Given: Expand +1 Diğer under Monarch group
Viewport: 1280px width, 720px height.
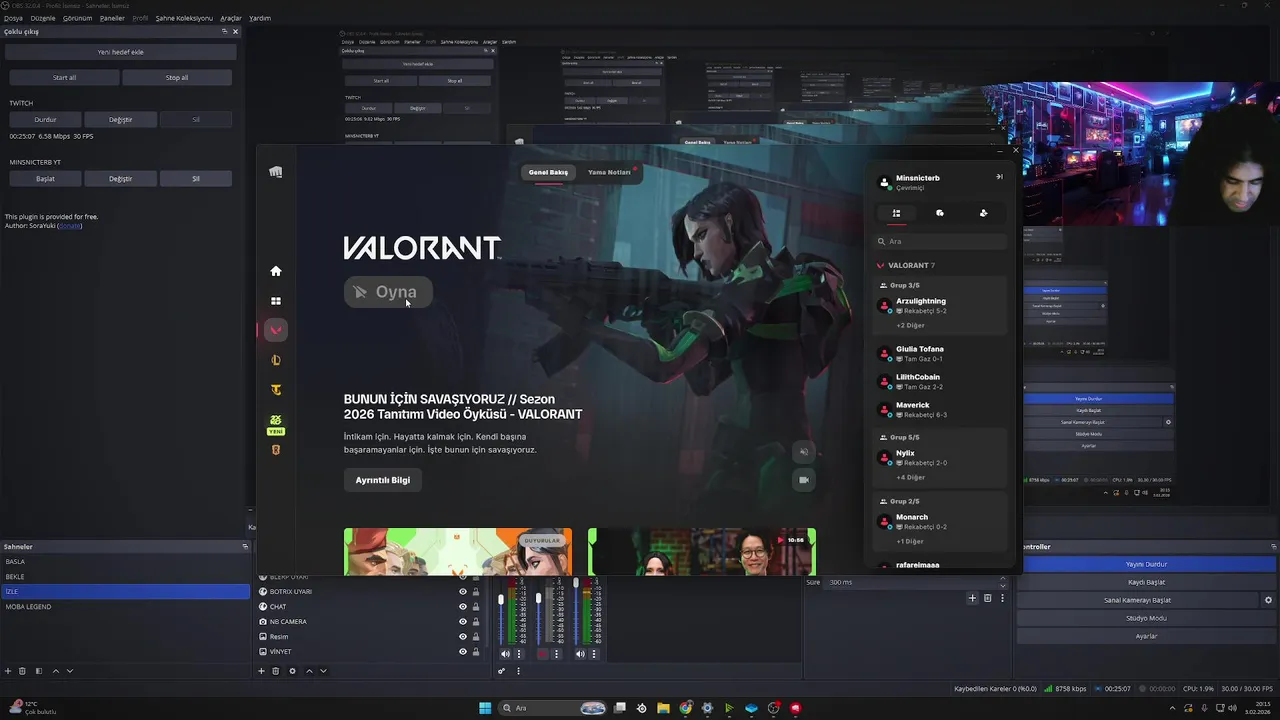Looking at the screenshot, I should [910, 541].
